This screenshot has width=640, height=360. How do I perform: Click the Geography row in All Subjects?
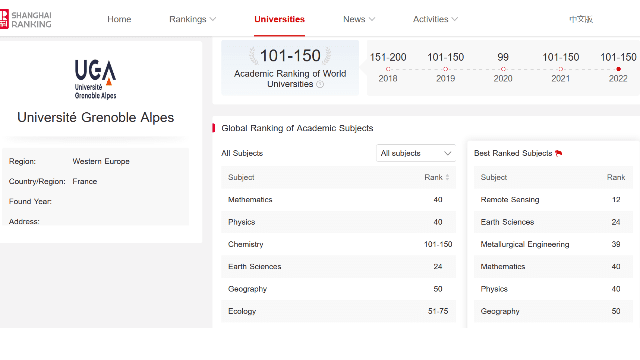coord(338,289)
